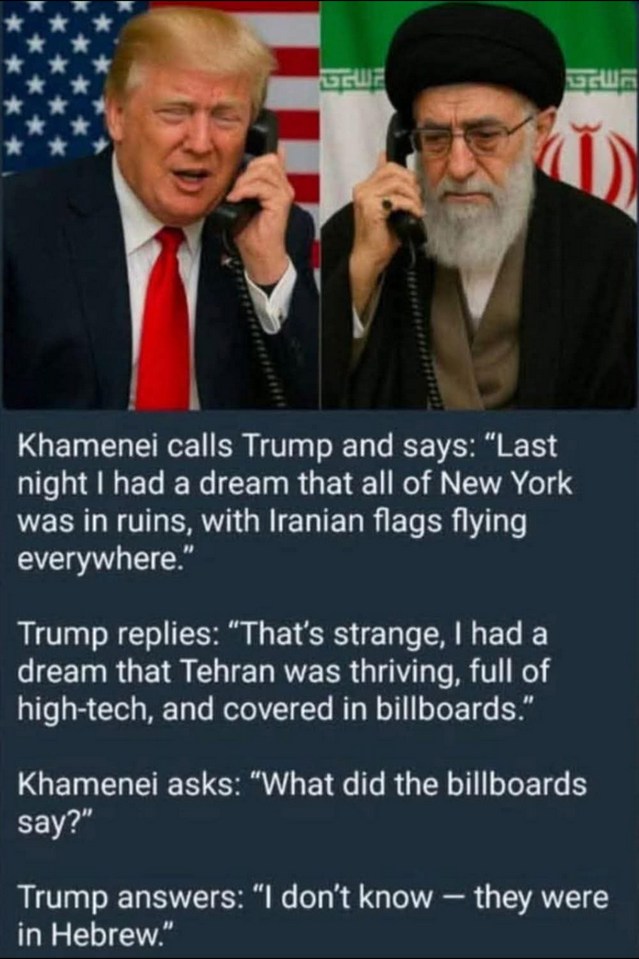This screenshot has height=959, width=639.
Task: Click the black turban
Action: point(475,61)
